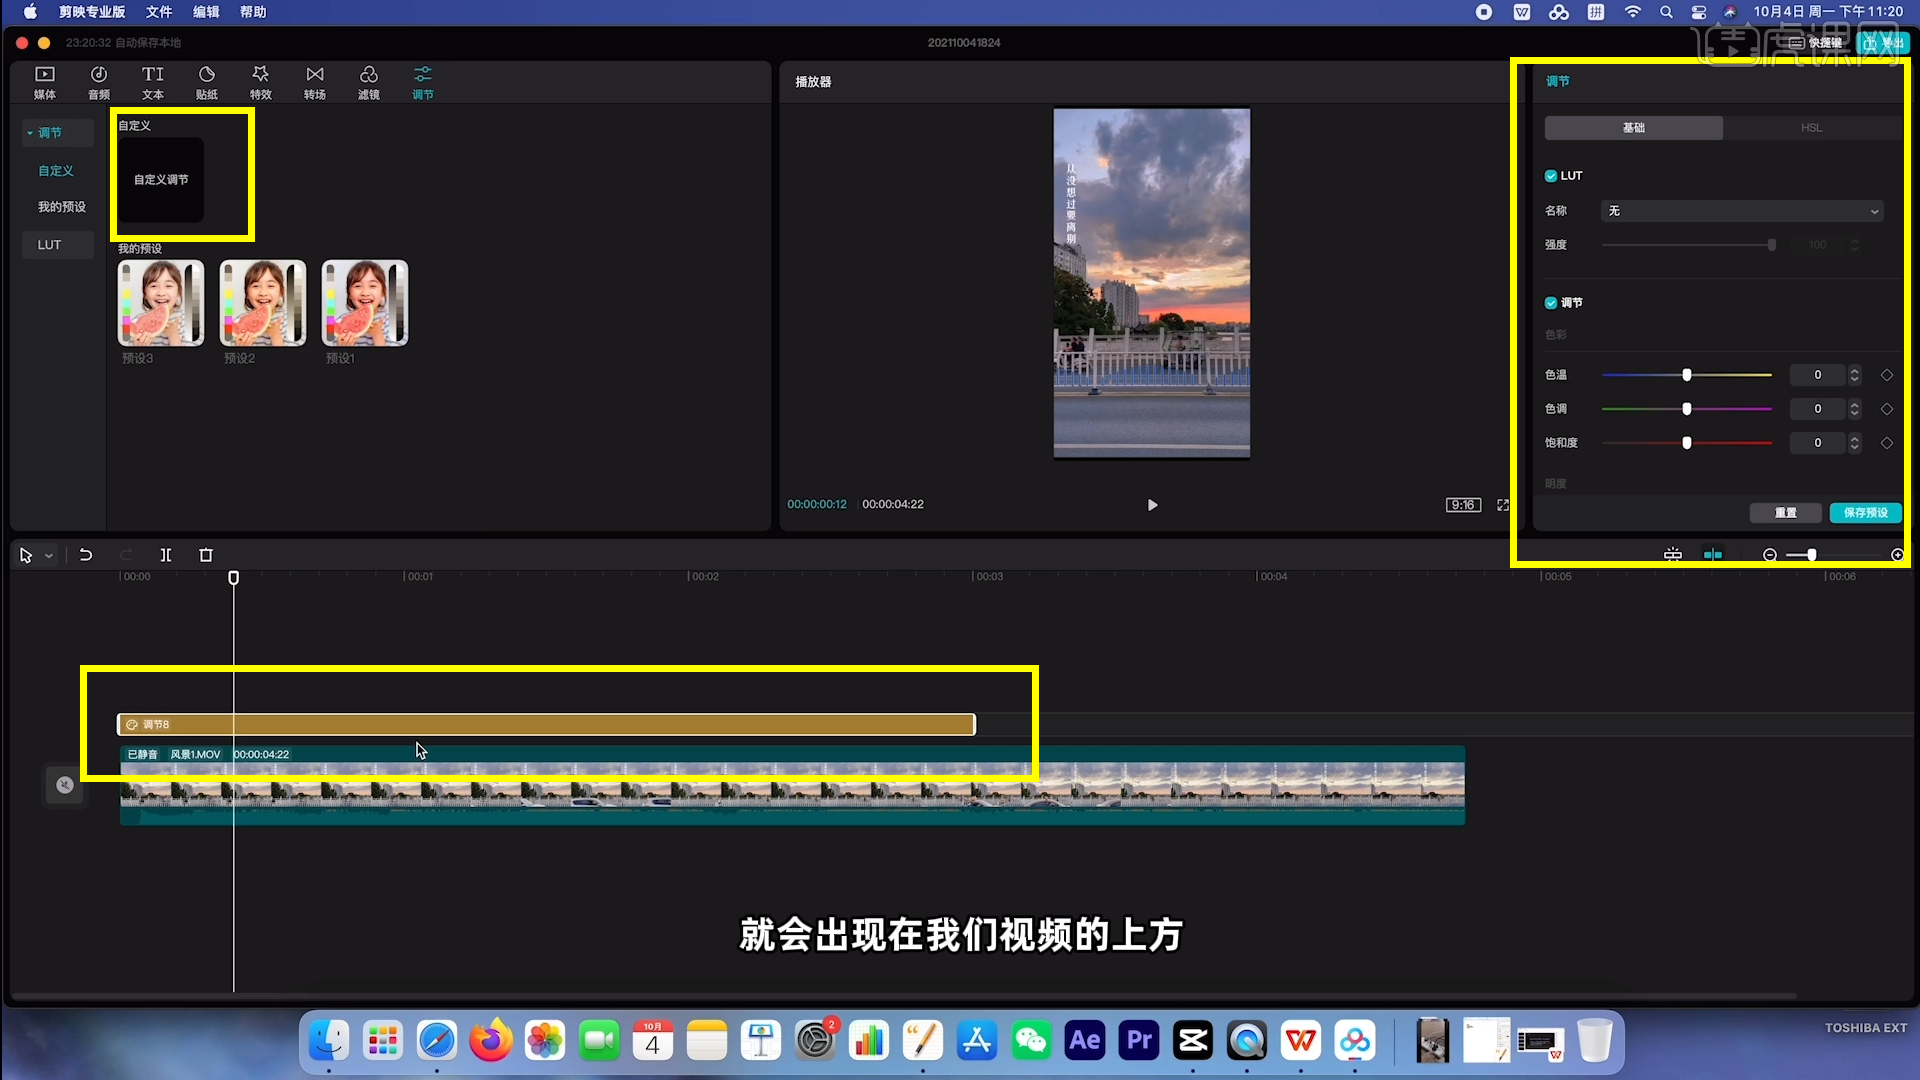Viewport: 1920px width, 1080px height.
Task: Expand the pointer tool dropdown arrow
Action: click(x=48, y=556)
